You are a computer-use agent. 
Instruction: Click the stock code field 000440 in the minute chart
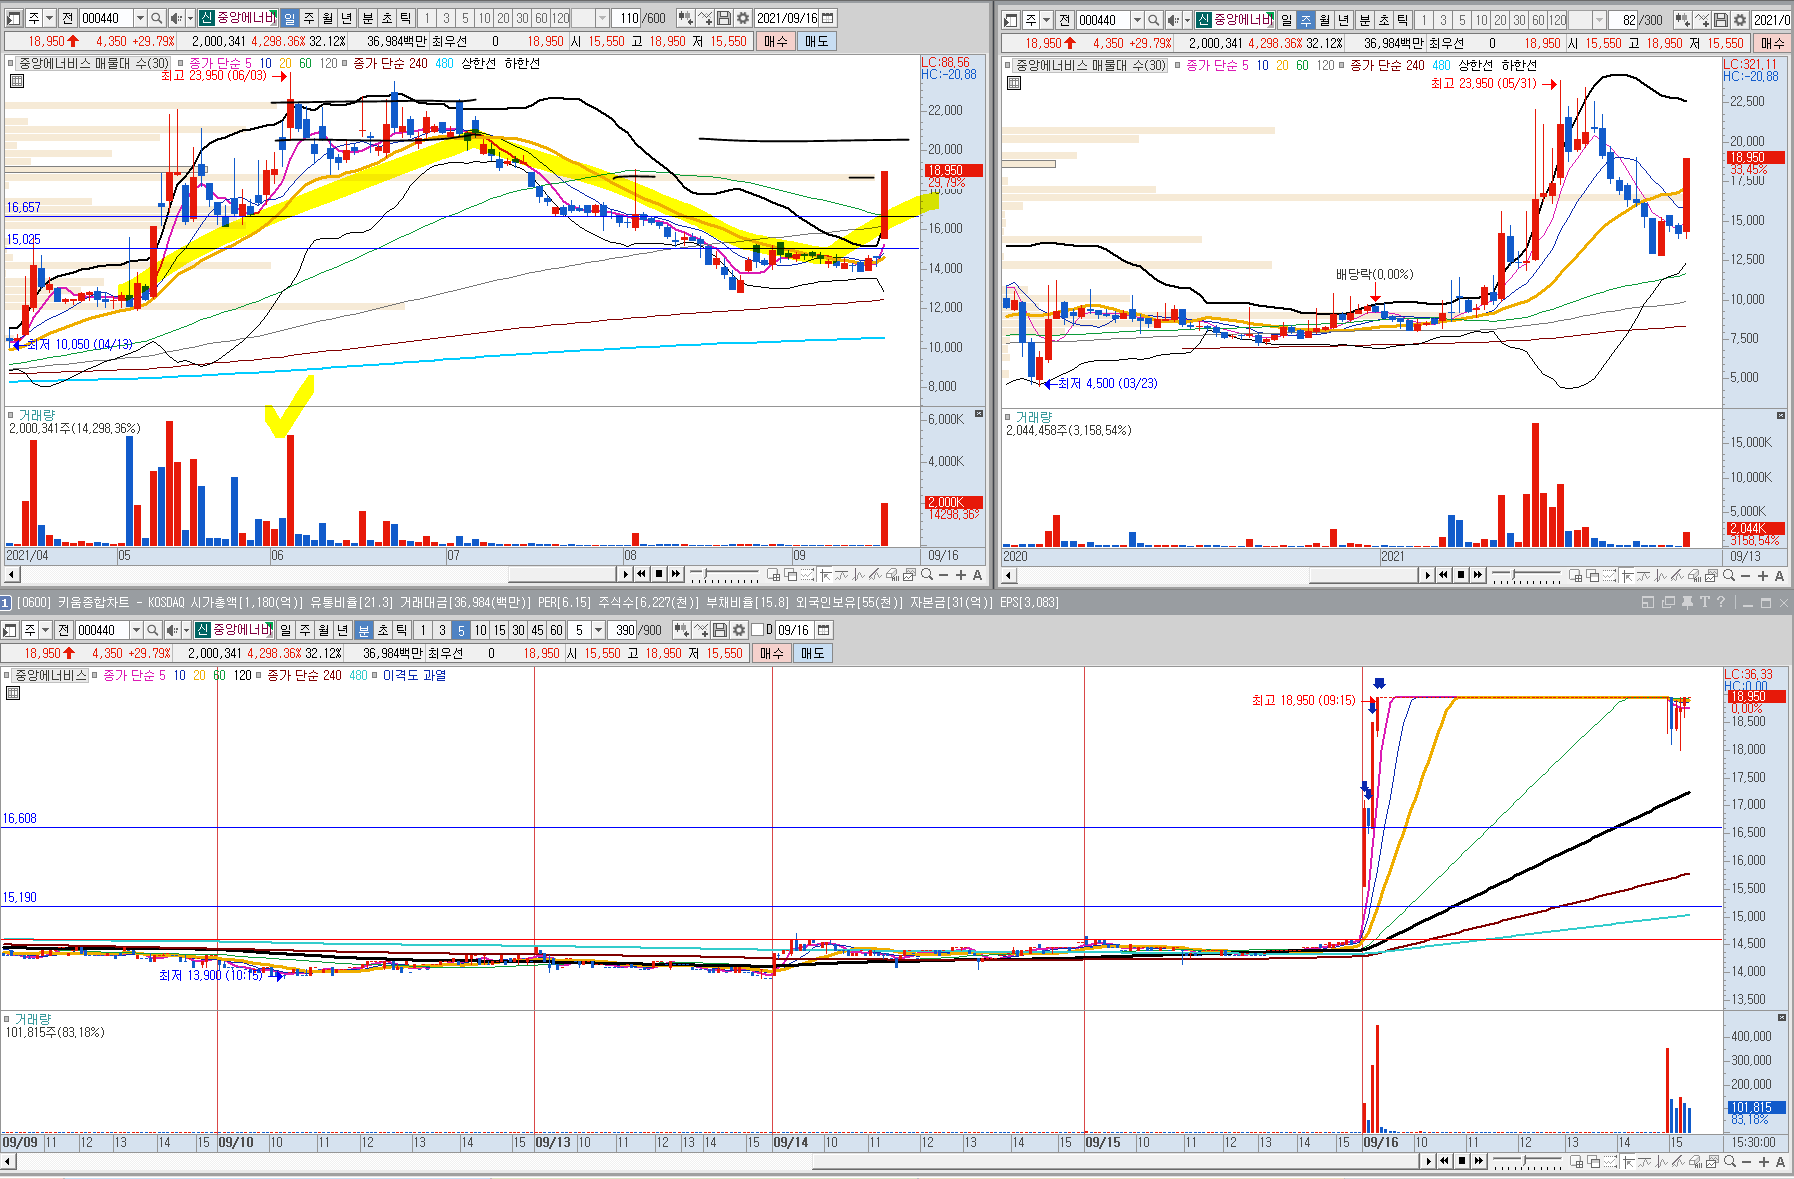pos(103,630)
